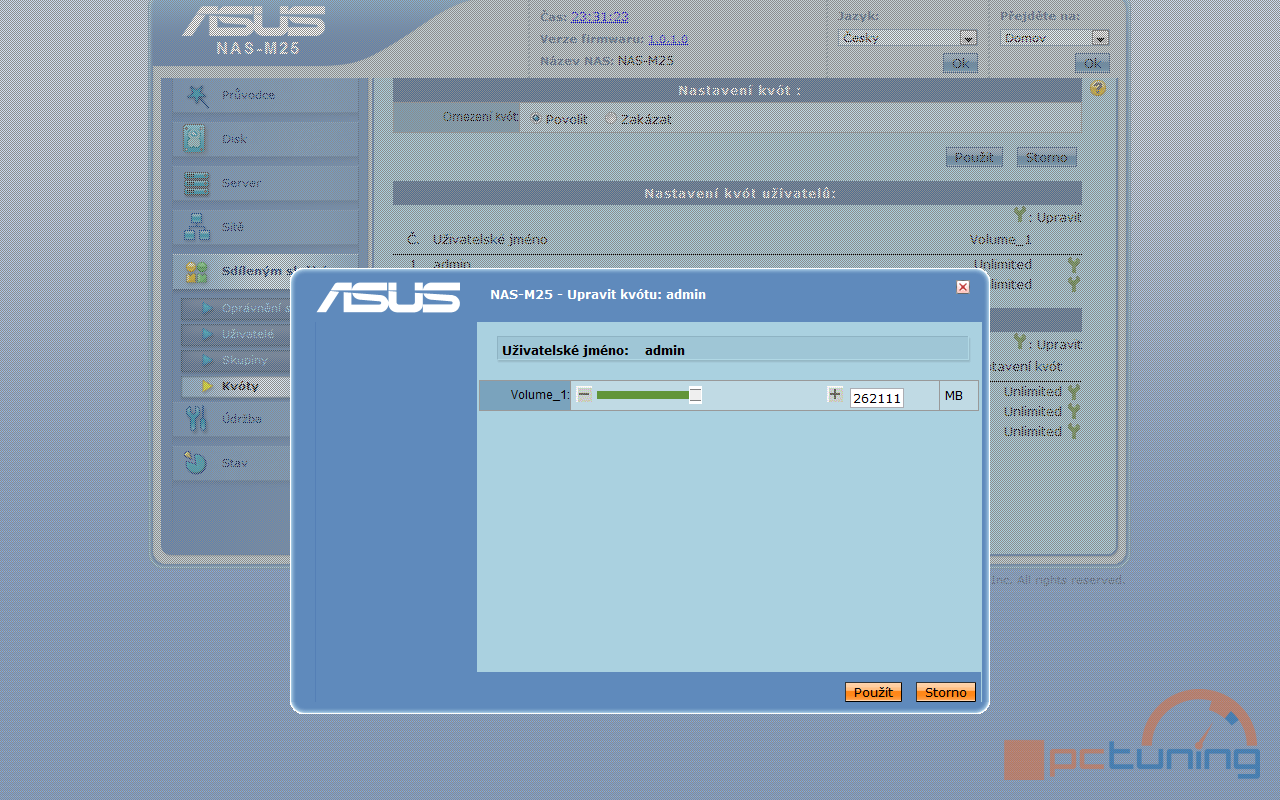The image size is (1280, 800).
Task: Open the Jazyk language dropdown showing Česky
Action: coord(907,38)
